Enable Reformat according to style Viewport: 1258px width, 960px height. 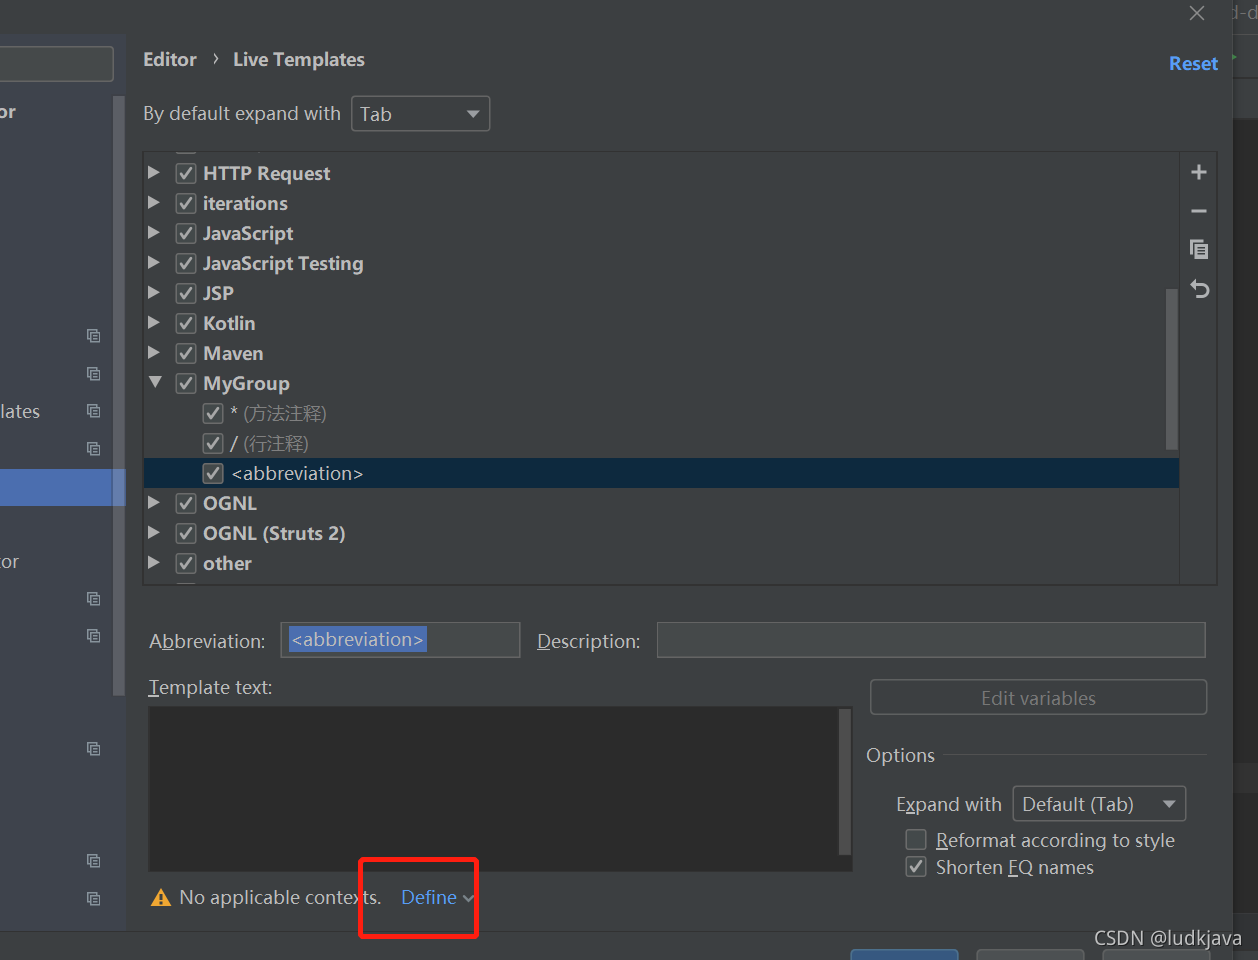916,840
